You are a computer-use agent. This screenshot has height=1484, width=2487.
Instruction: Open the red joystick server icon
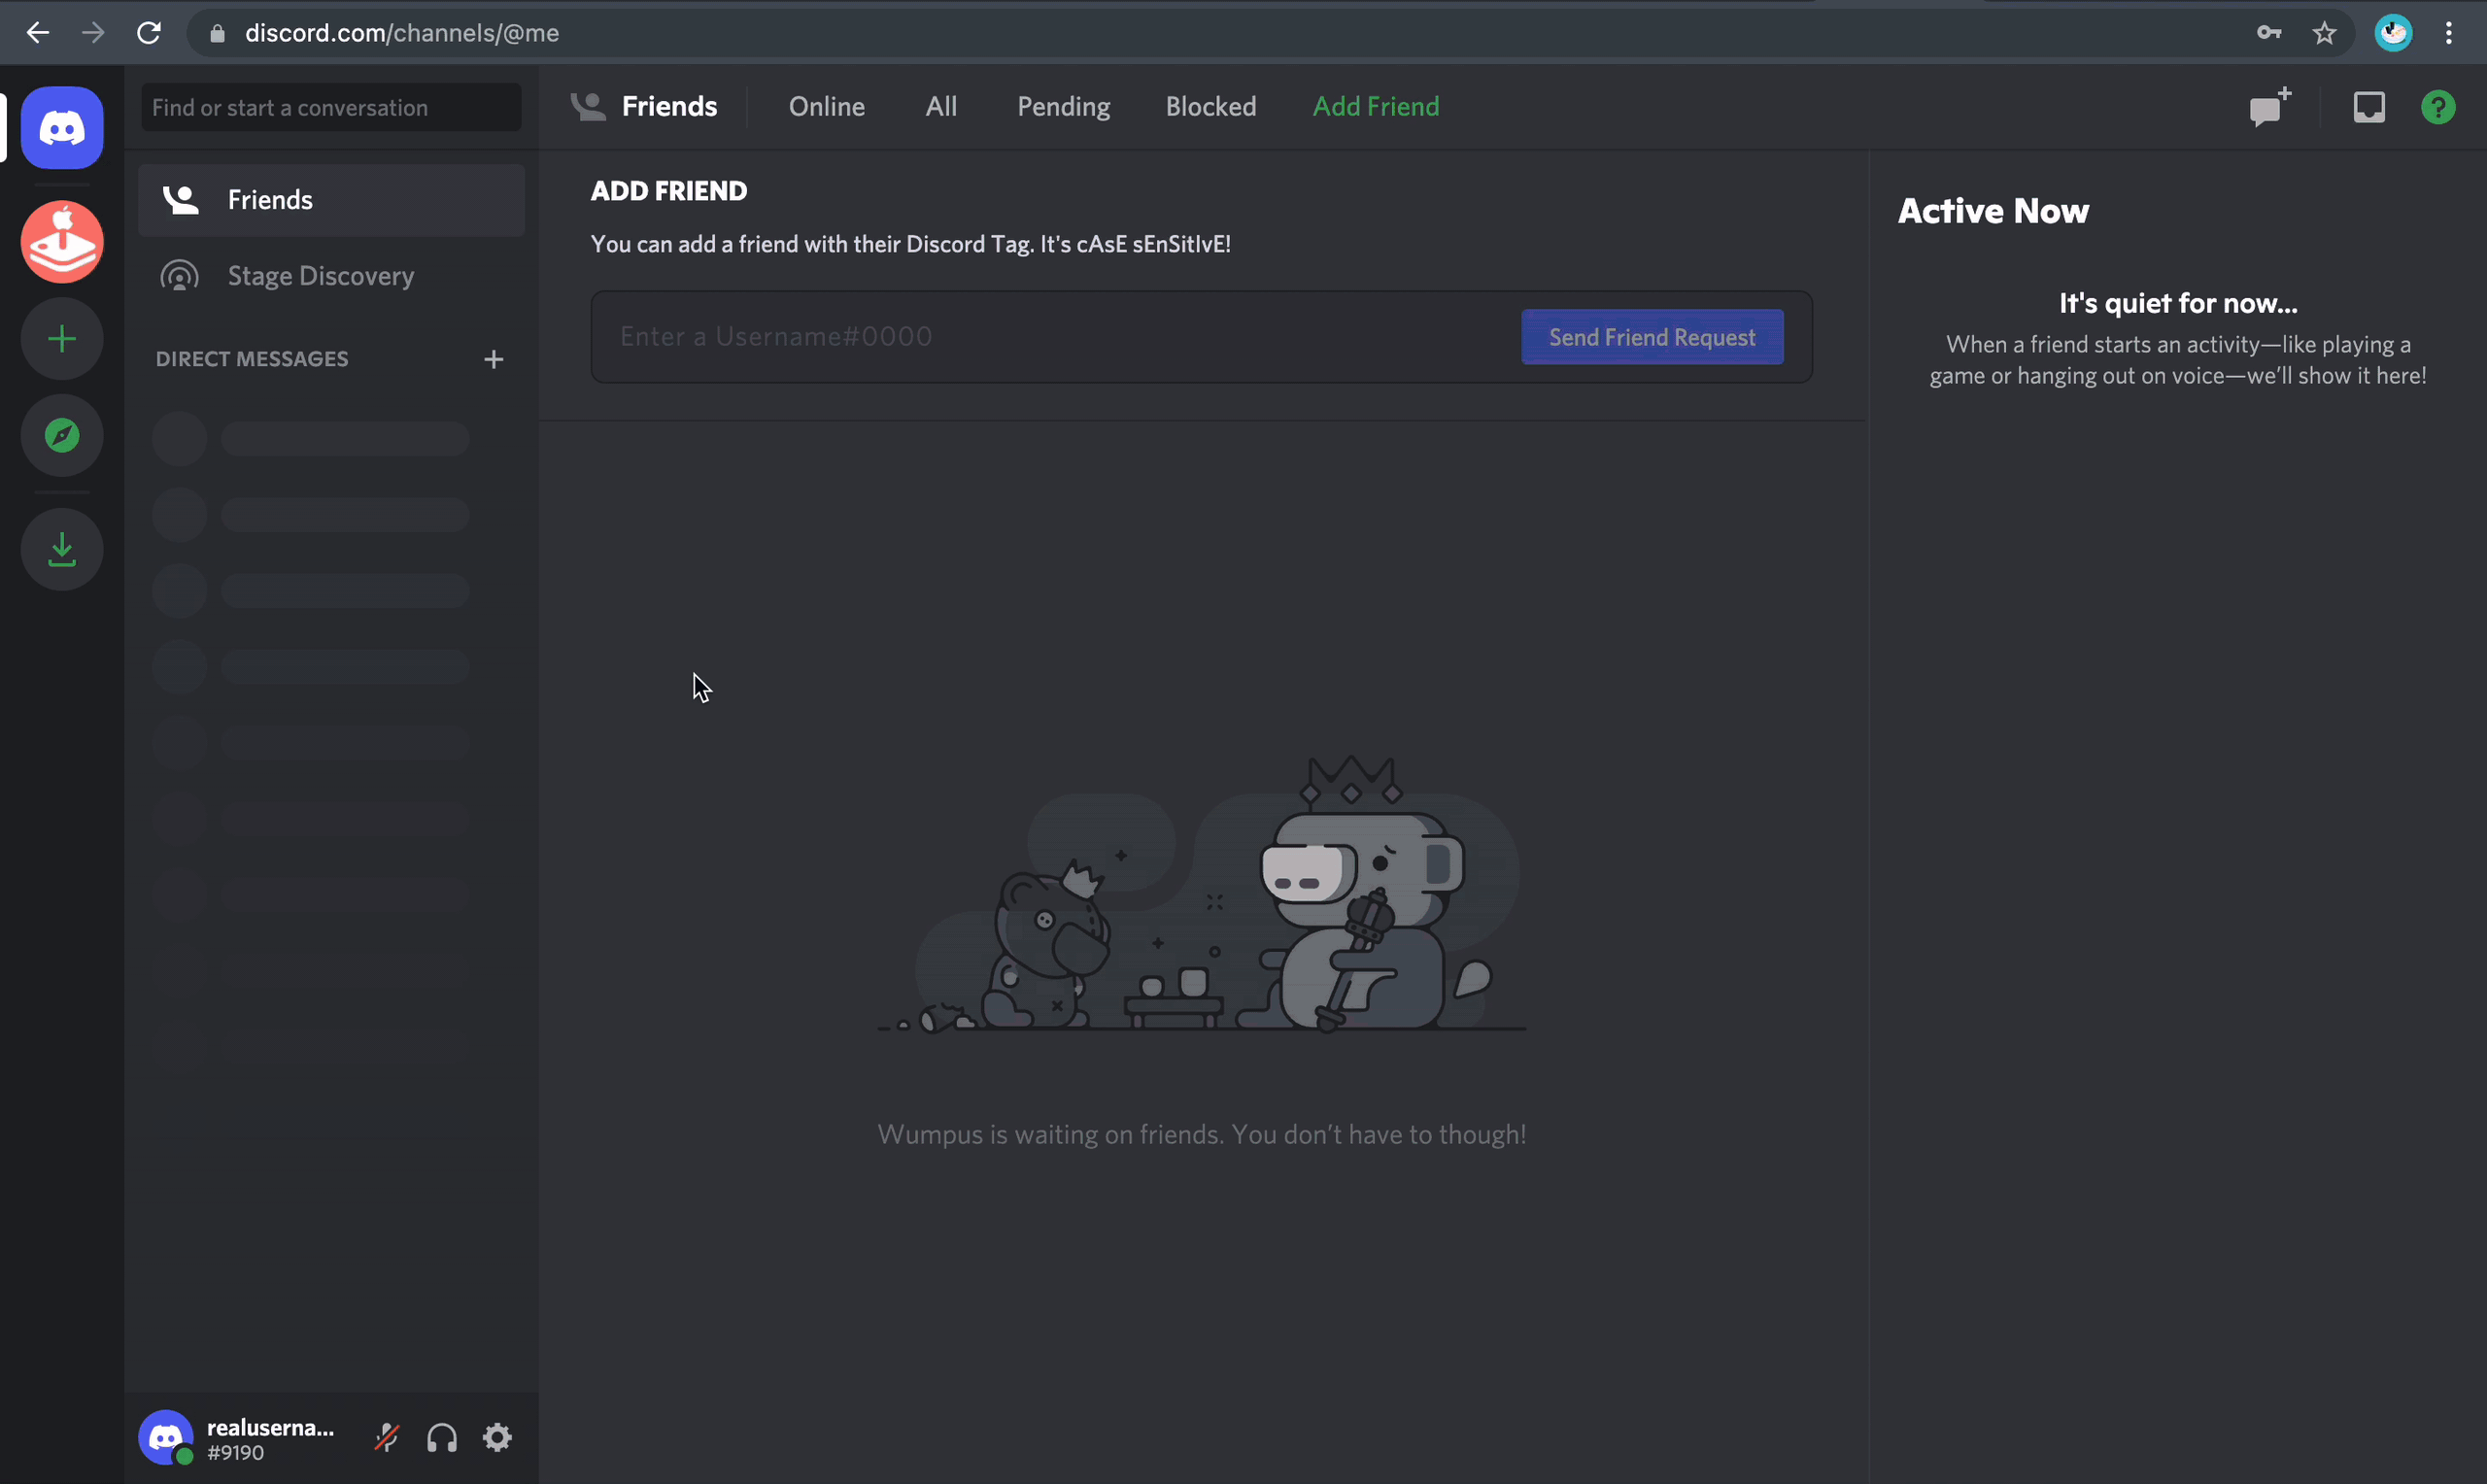tap(62, 242)
